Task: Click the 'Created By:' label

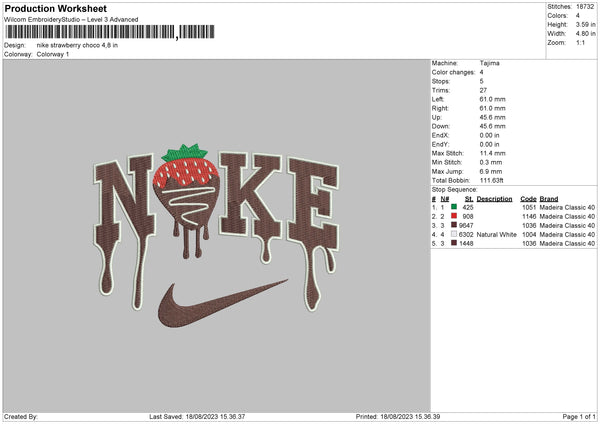Action: click(x=21, y=417)
